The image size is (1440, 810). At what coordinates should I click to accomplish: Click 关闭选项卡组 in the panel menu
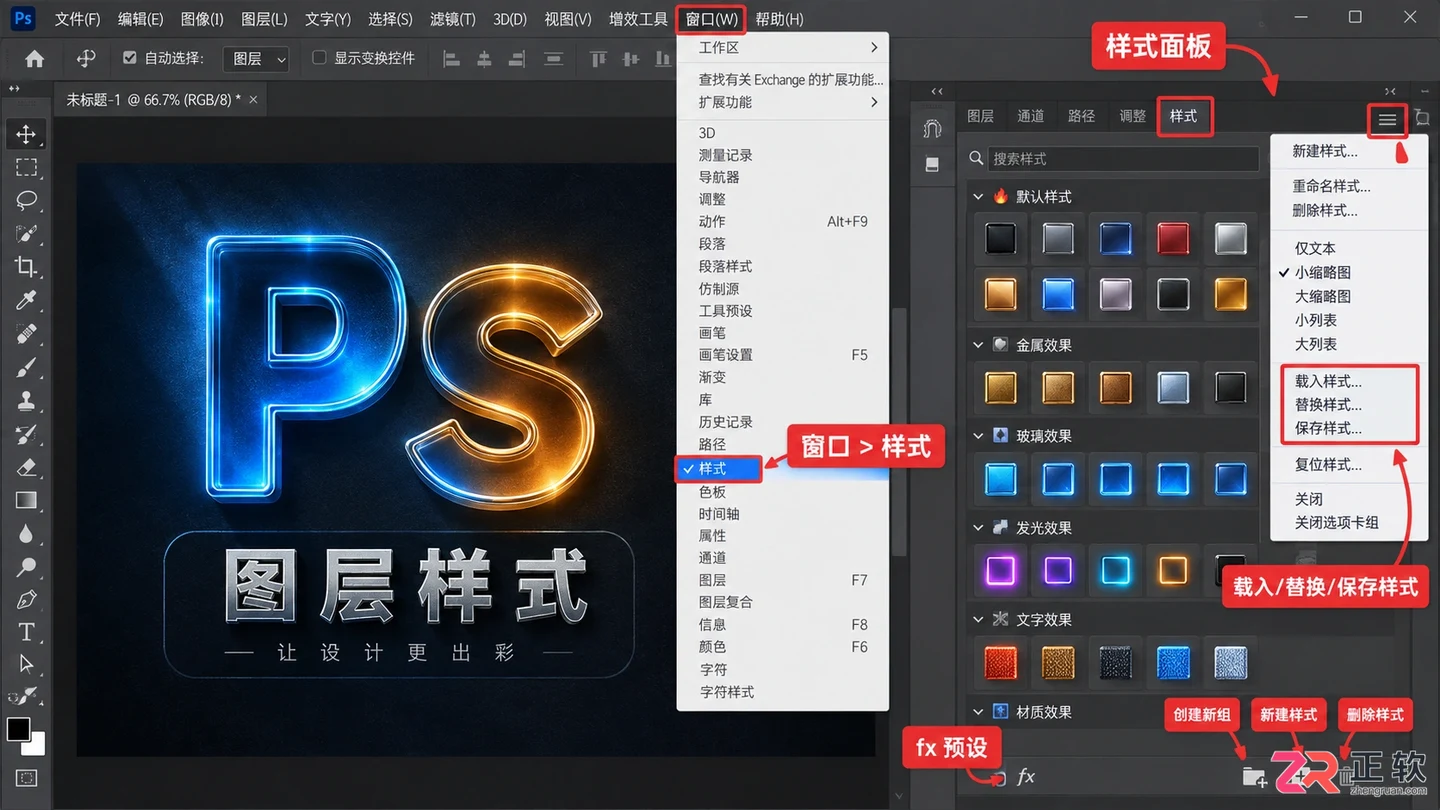pyautogui.click(x=1336, y=522)
